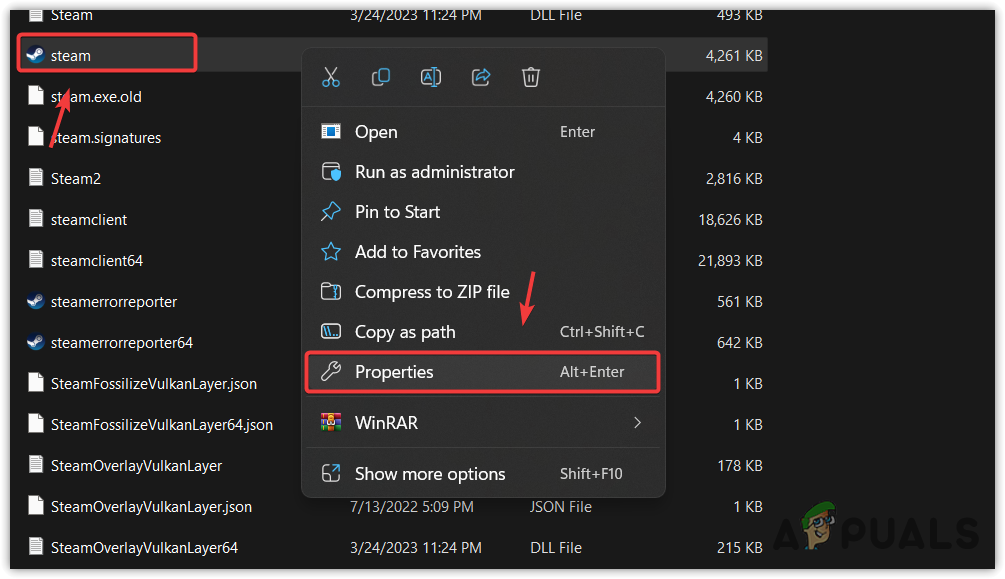This screenshot has height=579, width=1005.
Task: Click the WinRAR books icon
Action: pos(331,422)
